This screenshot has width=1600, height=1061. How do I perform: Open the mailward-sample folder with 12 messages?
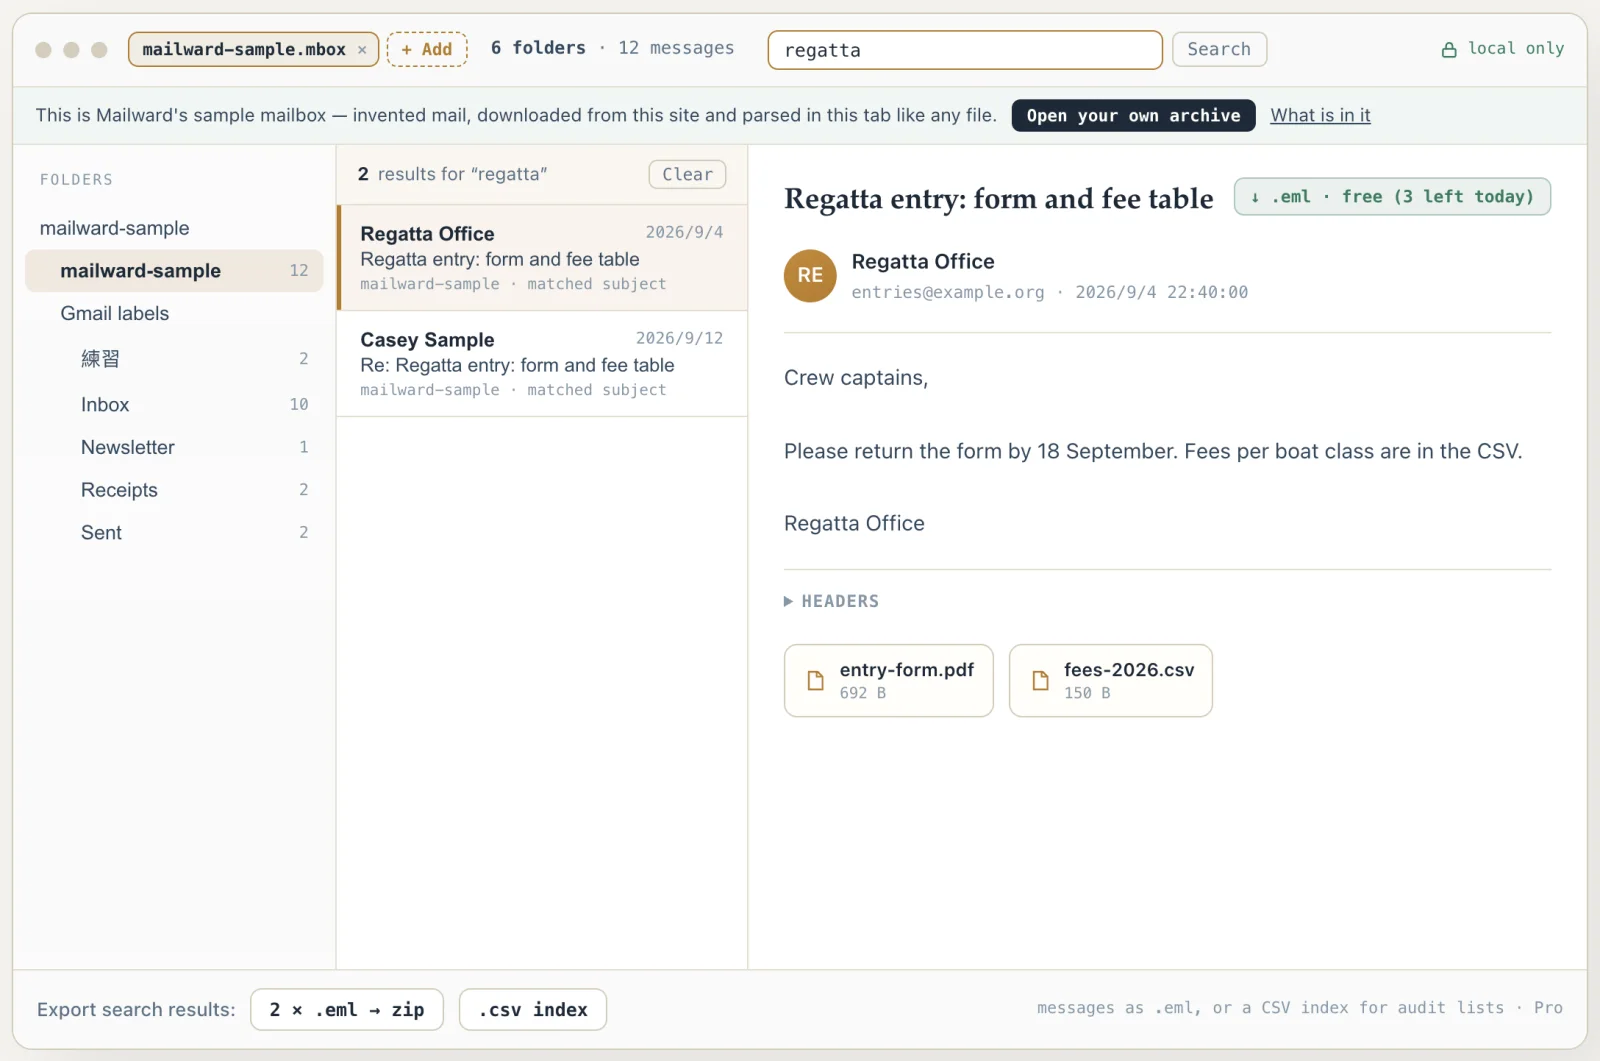pos(174,271)
